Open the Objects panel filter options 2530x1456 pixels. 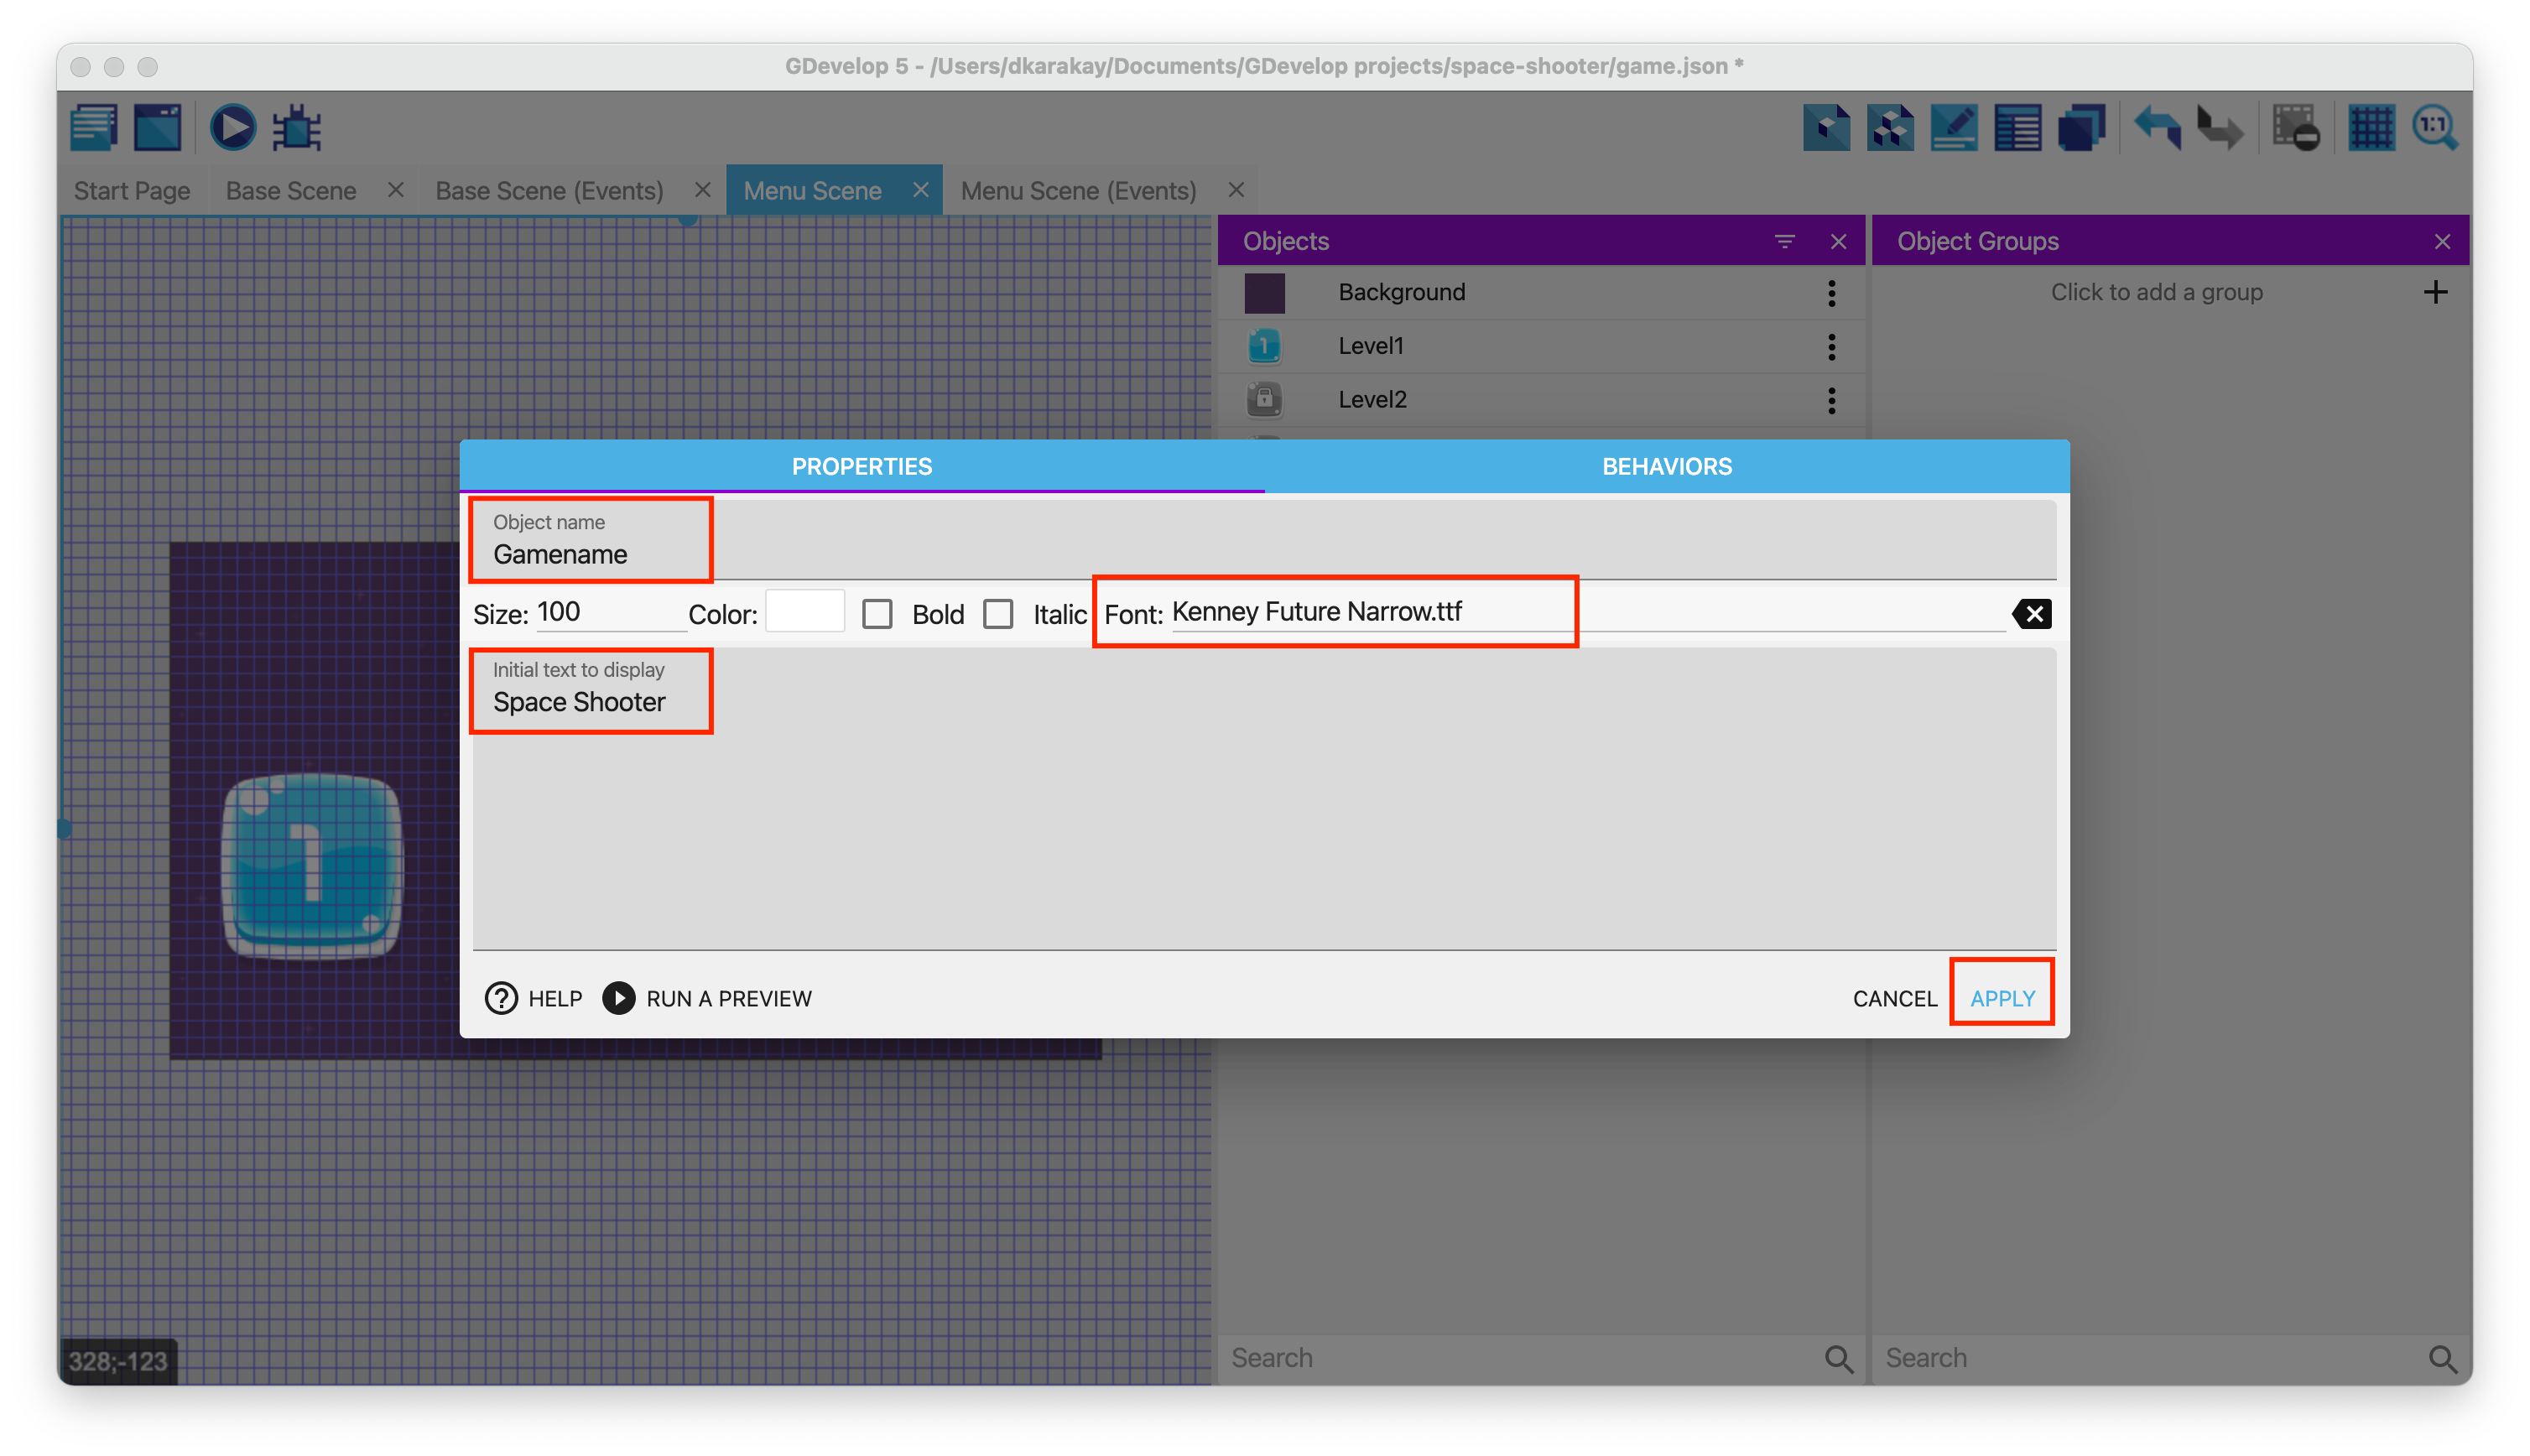[1784, 242]
